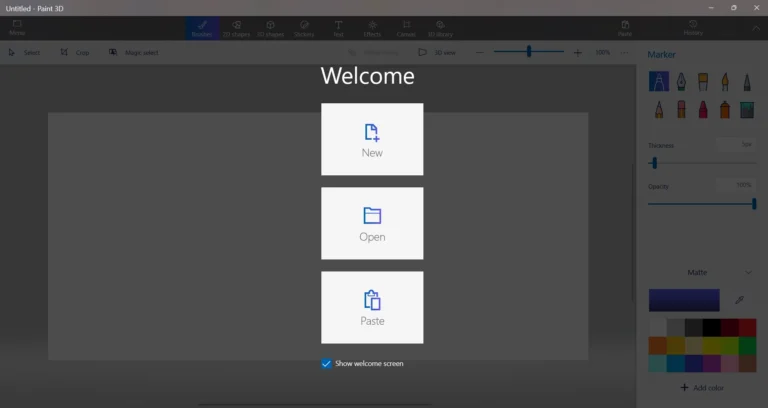
Task: Click the current color preview swatch
Action: (684, 300)
